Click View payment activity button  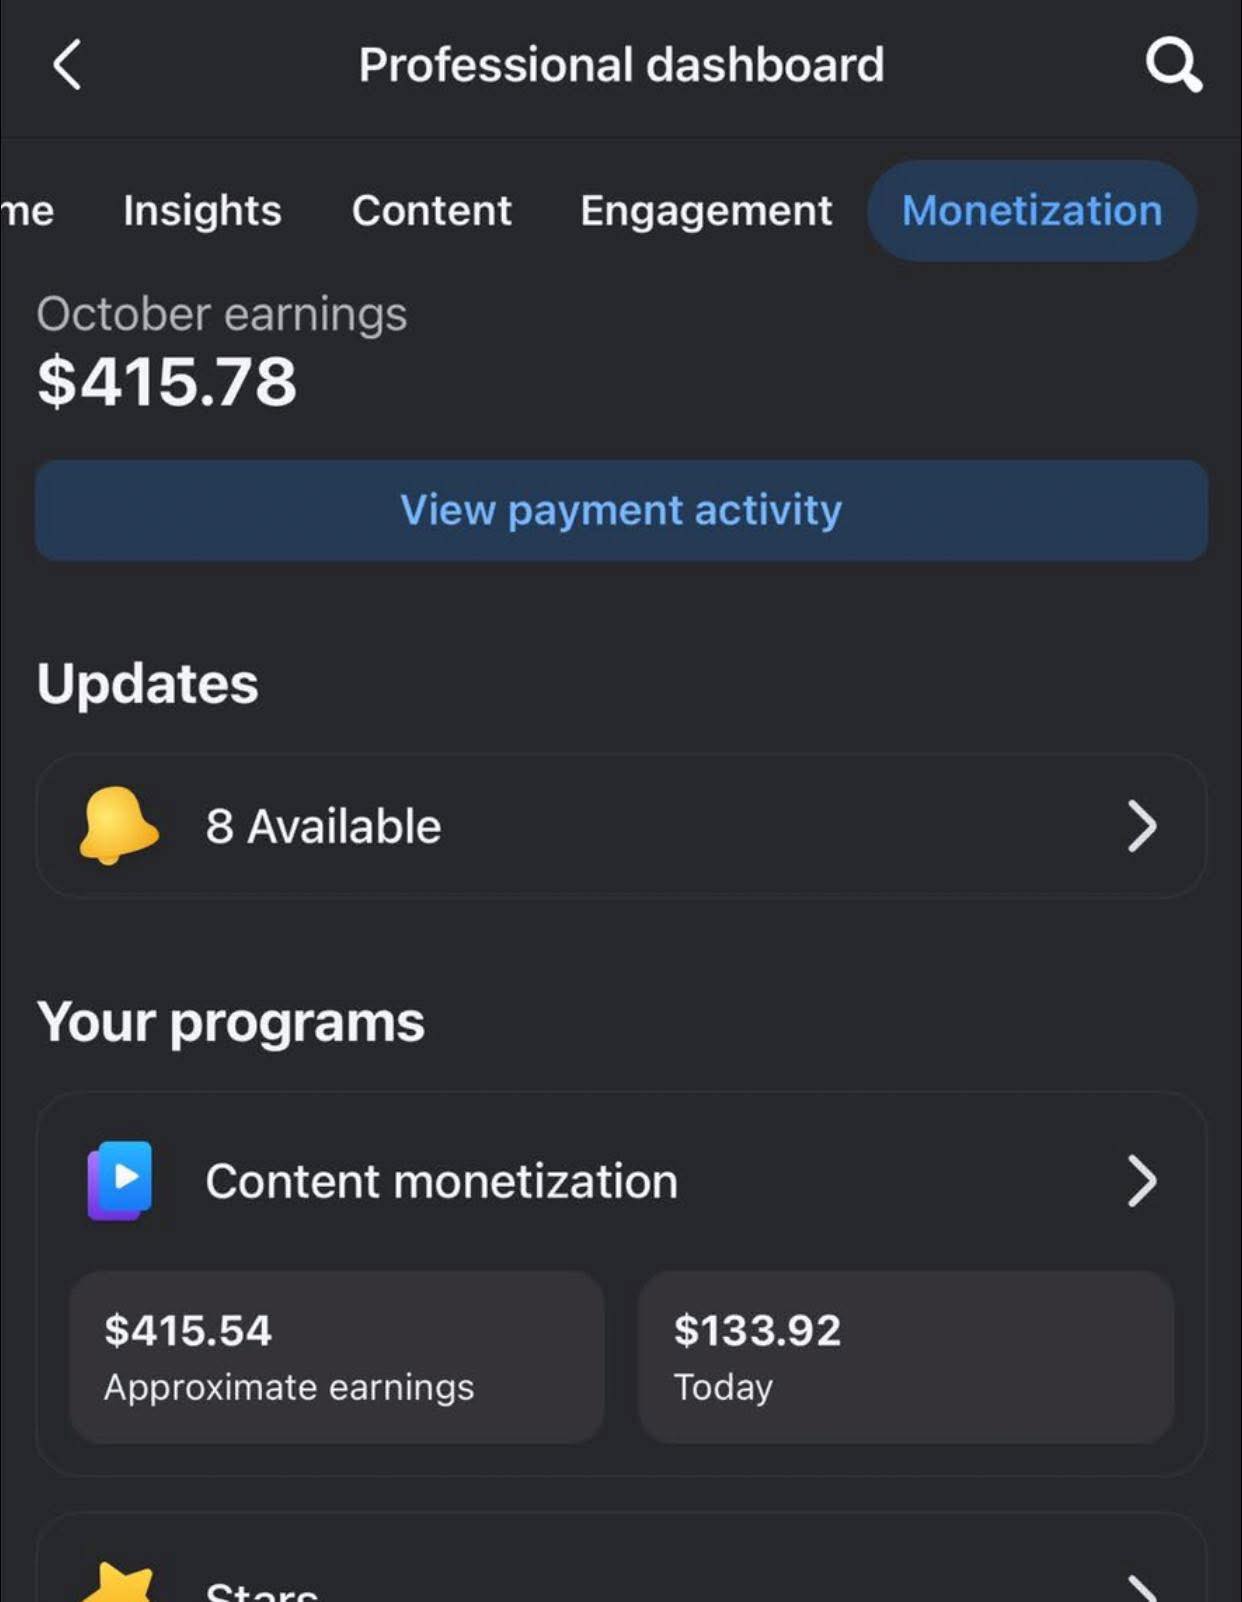tap(621, 510)
